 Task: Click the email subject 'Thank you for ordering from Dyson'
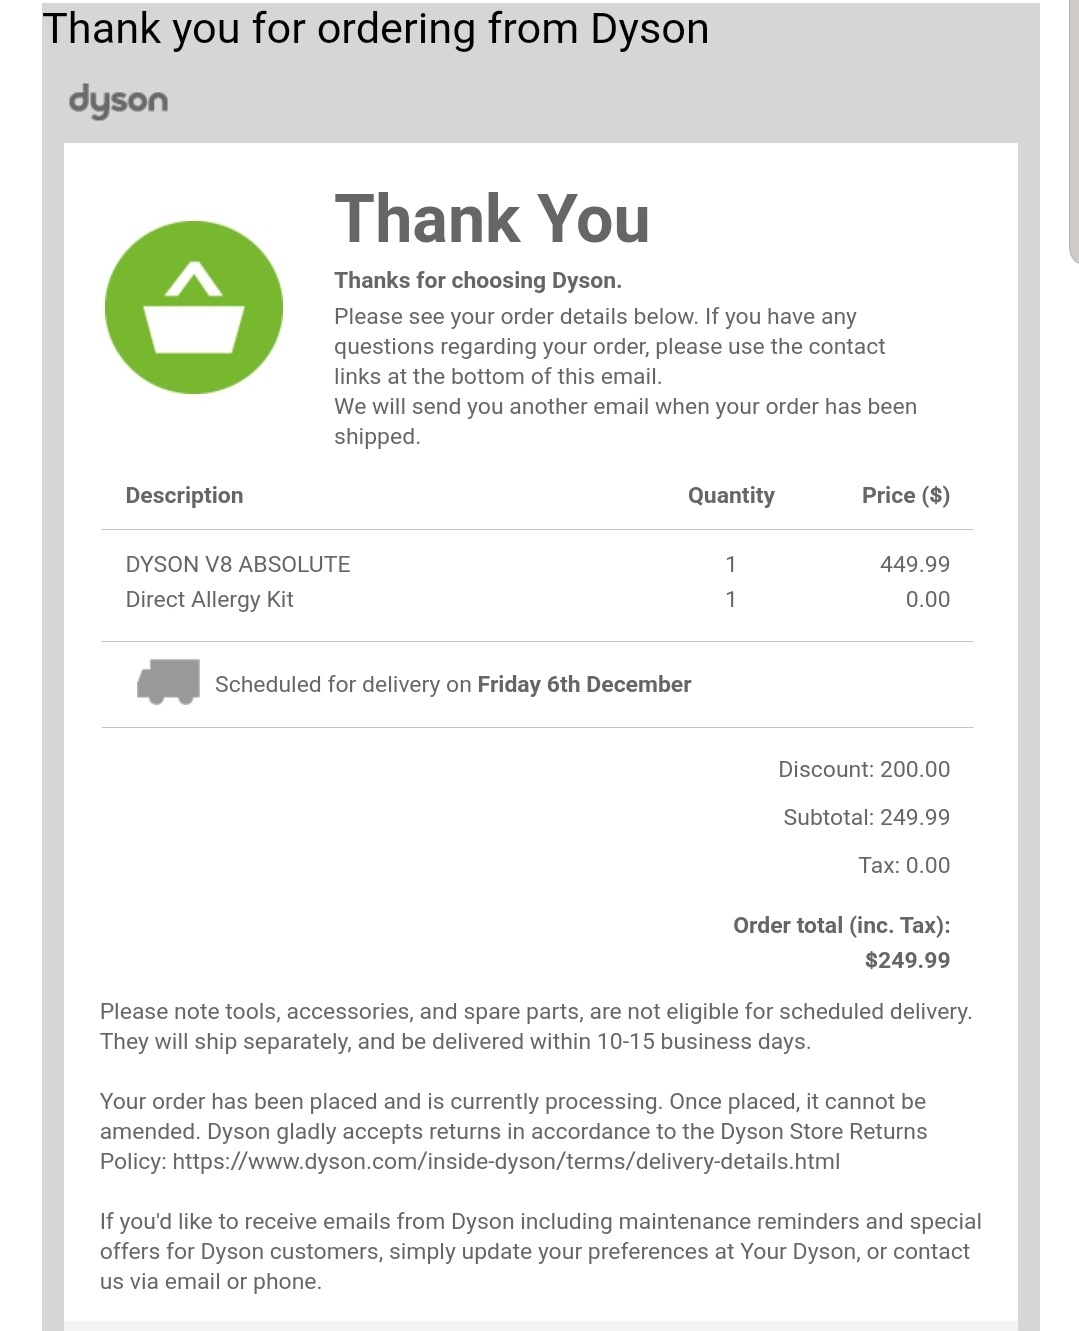[376, 29]
